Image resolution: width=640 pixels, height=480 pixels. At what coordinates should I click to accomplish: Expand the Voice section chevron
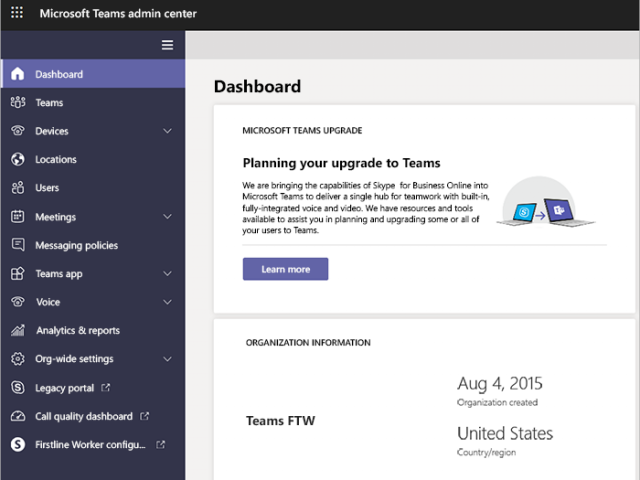coord(167,302)
